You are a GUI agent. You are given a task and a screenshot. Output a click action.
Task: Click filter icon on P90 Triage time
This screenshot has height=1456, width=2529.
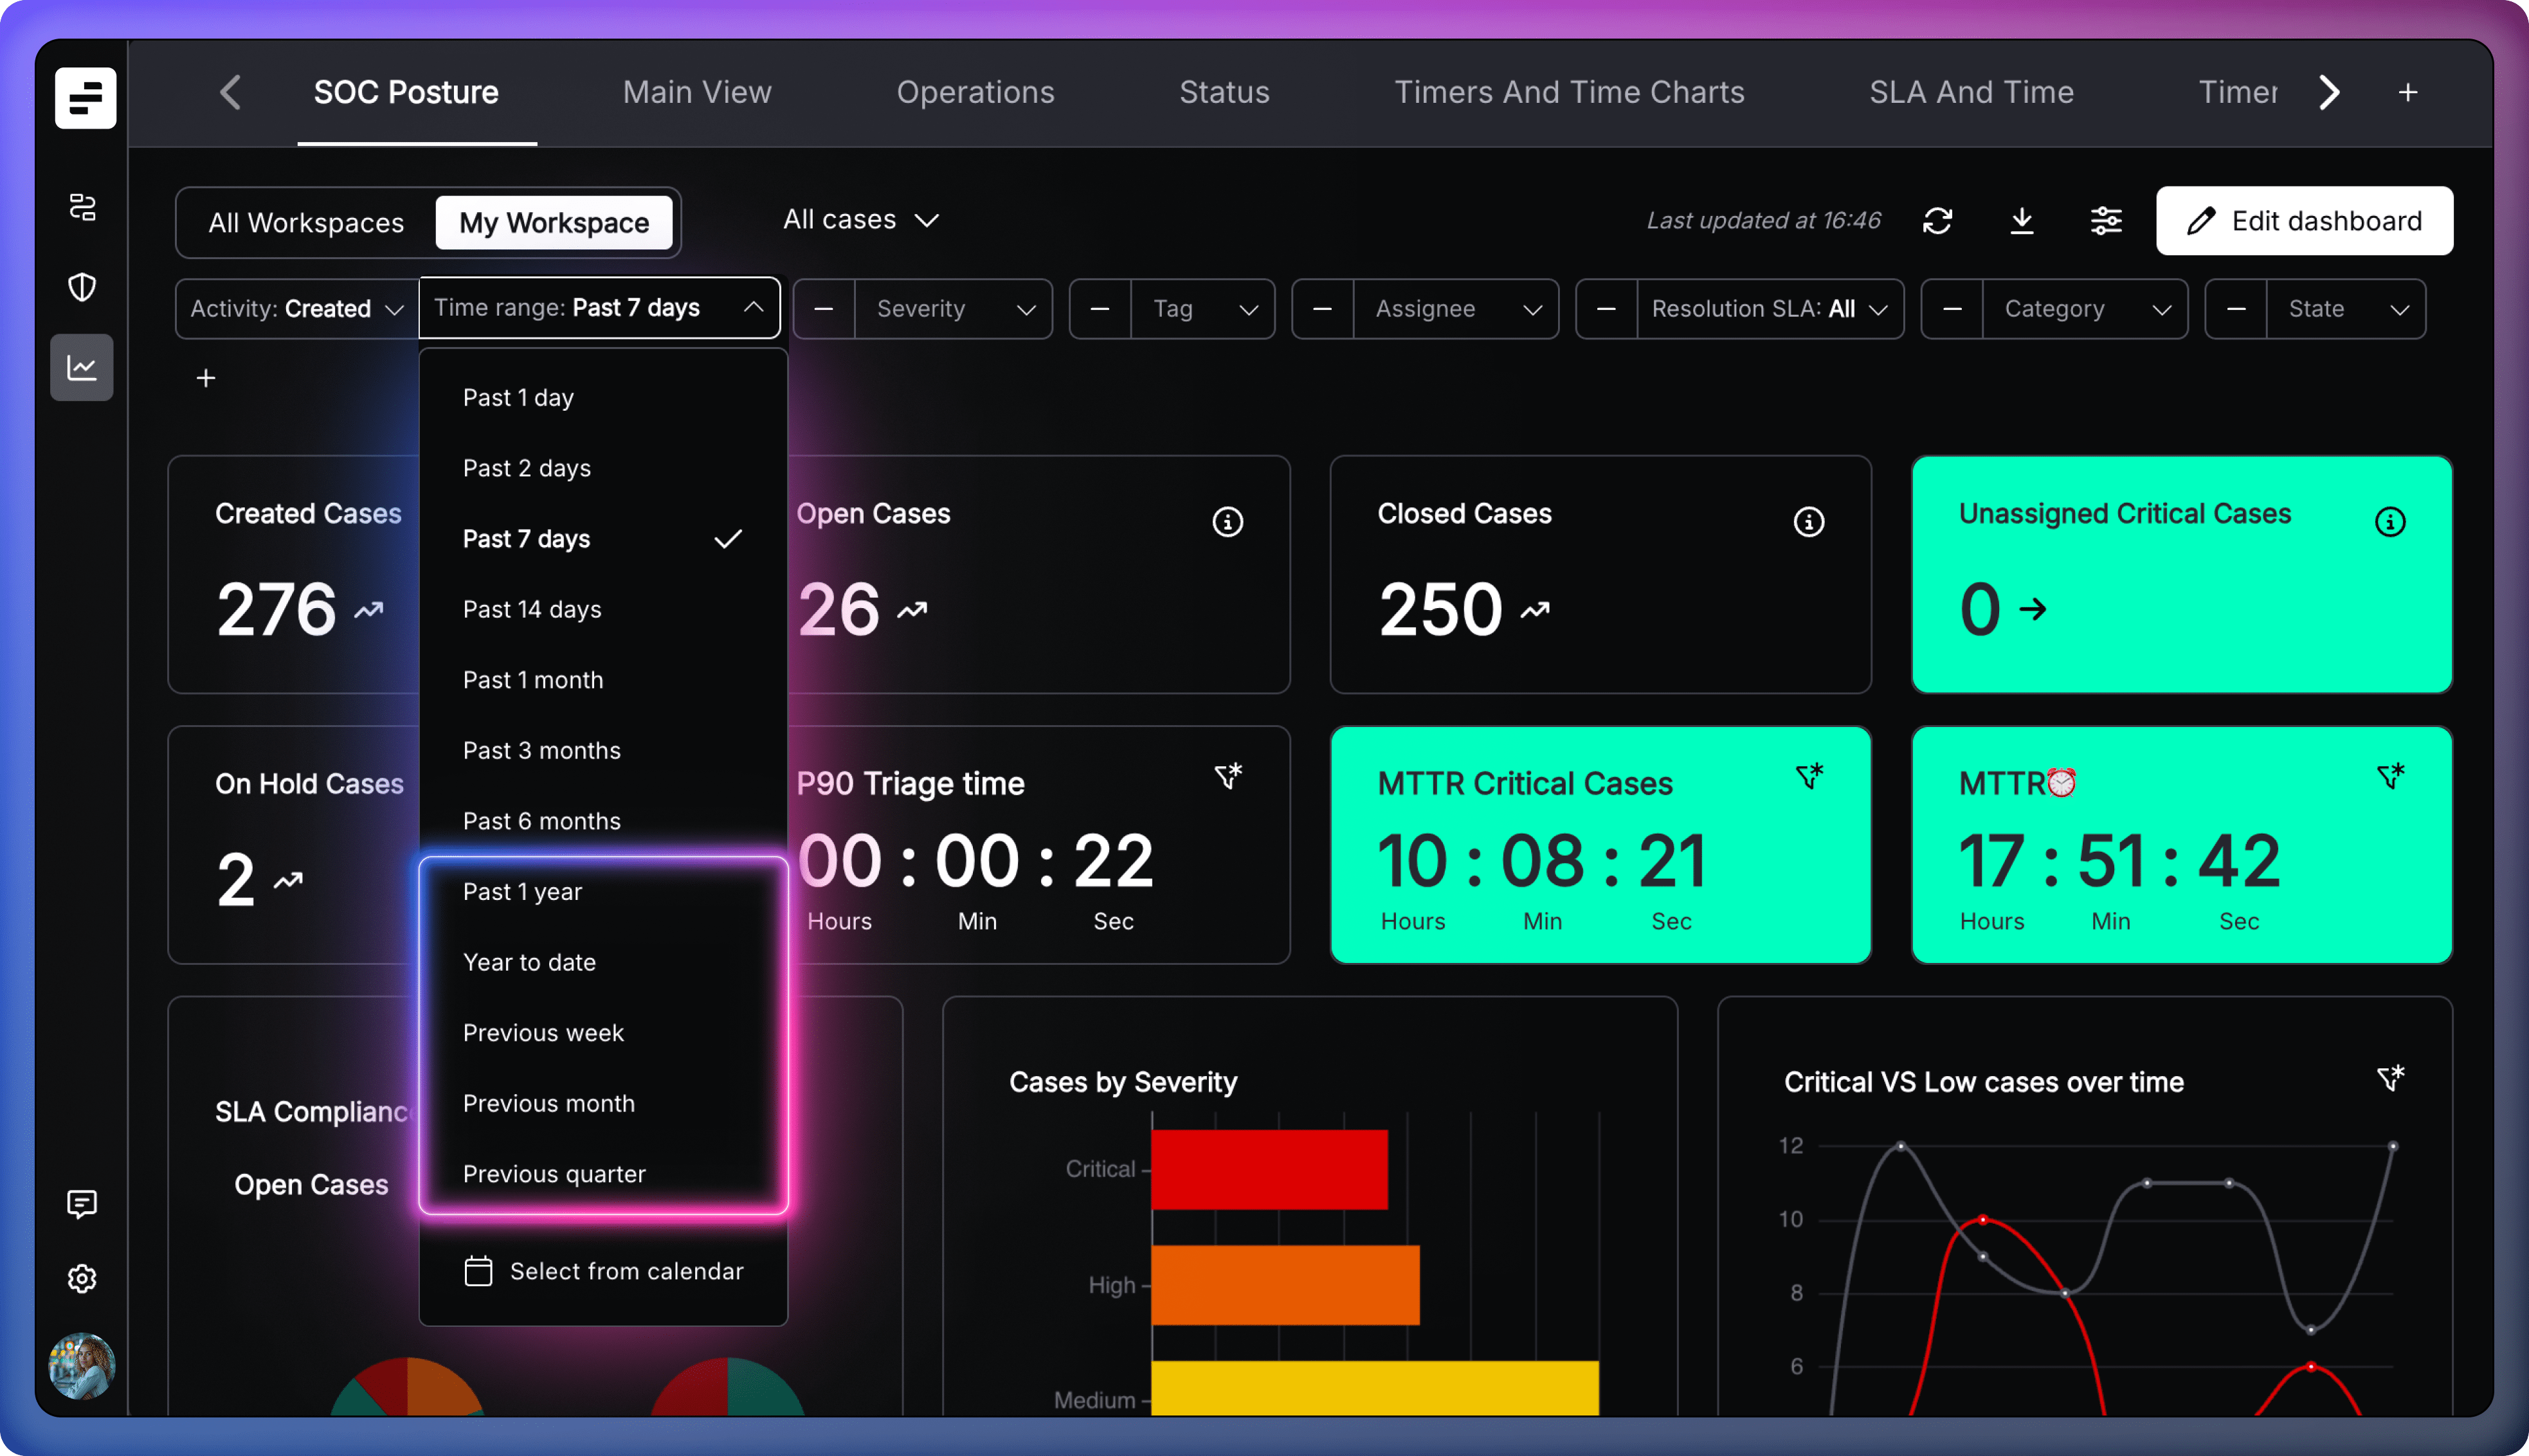(1228, 776)
